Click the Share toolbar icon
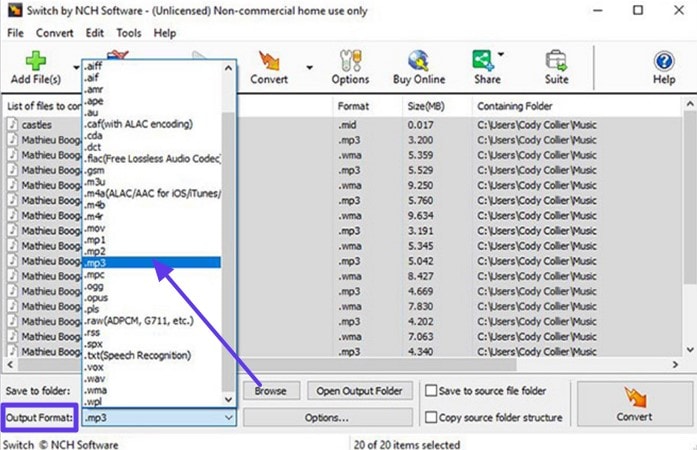 click(x=483, y=61)
